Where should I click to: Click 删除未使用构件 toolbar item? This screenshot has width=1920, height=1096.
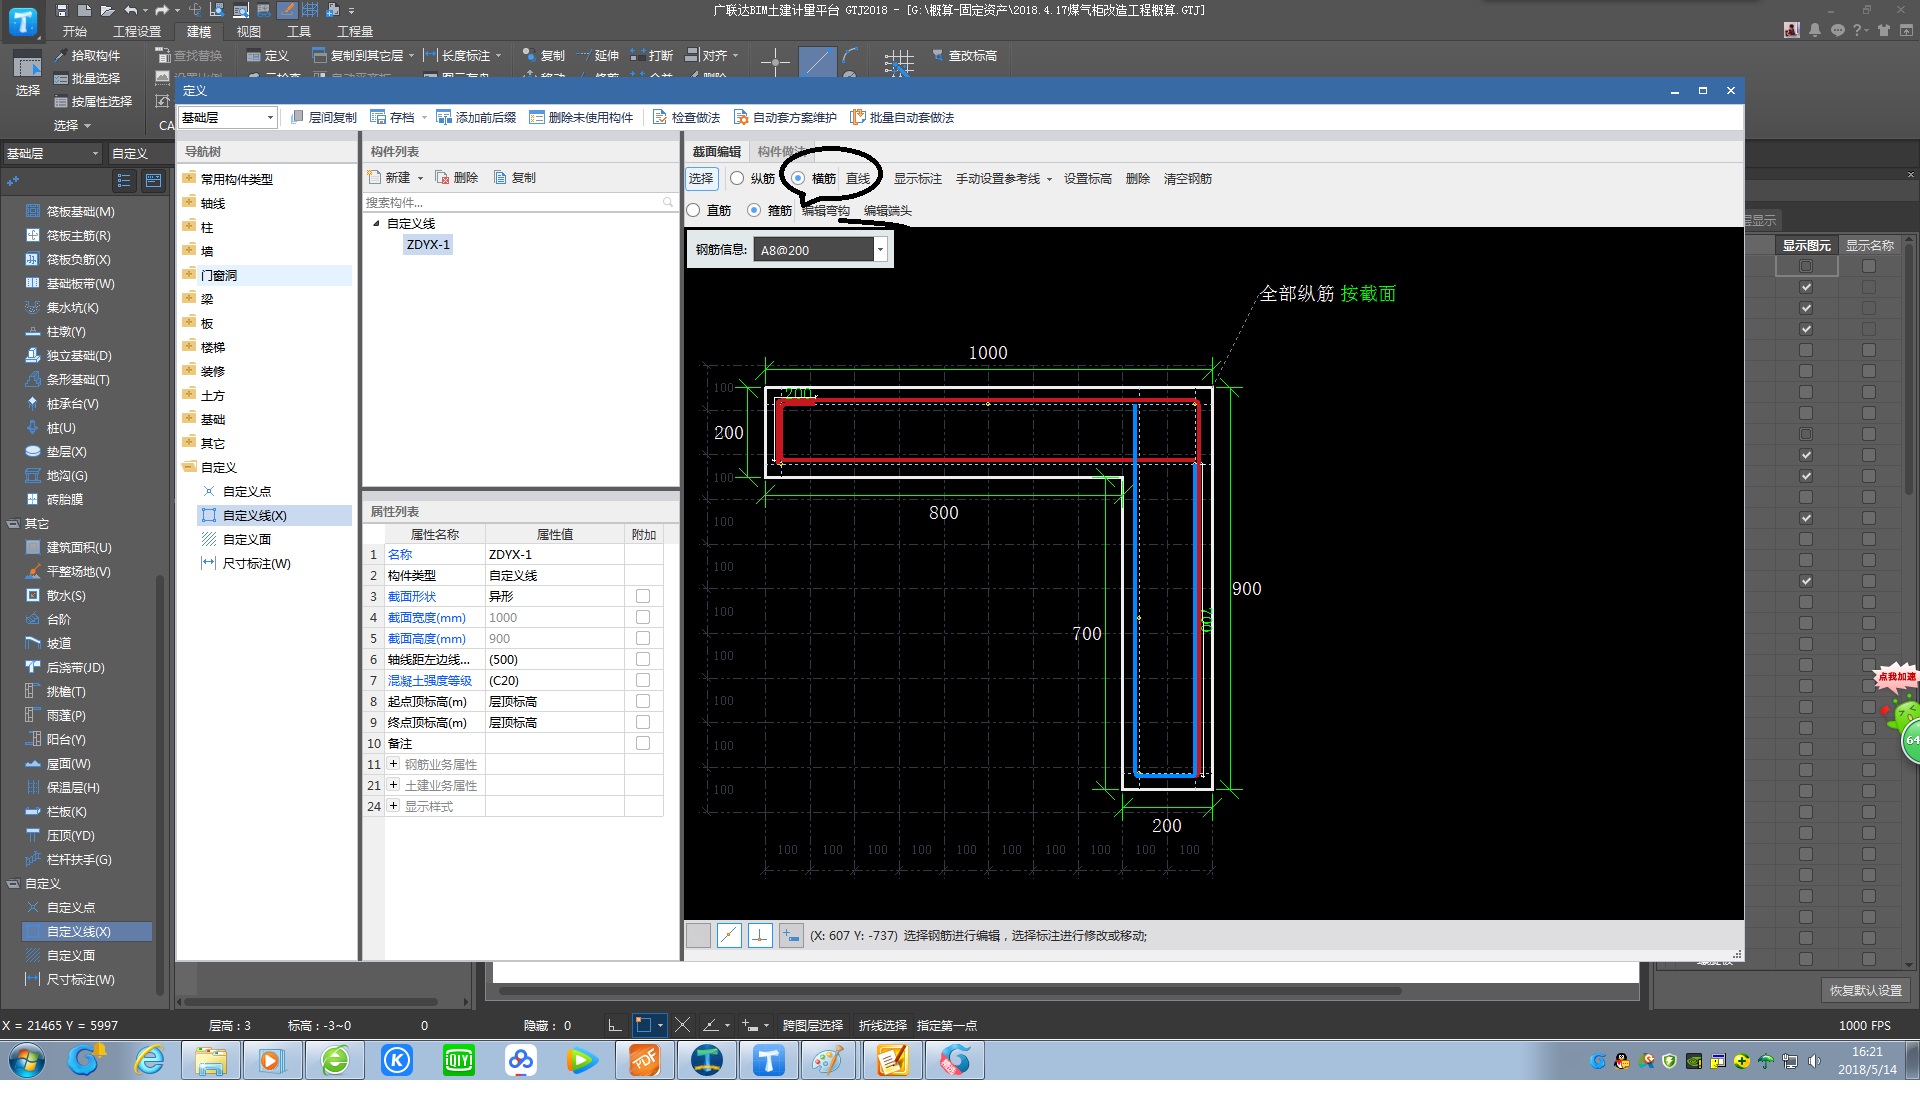click(x=581, y=118)
